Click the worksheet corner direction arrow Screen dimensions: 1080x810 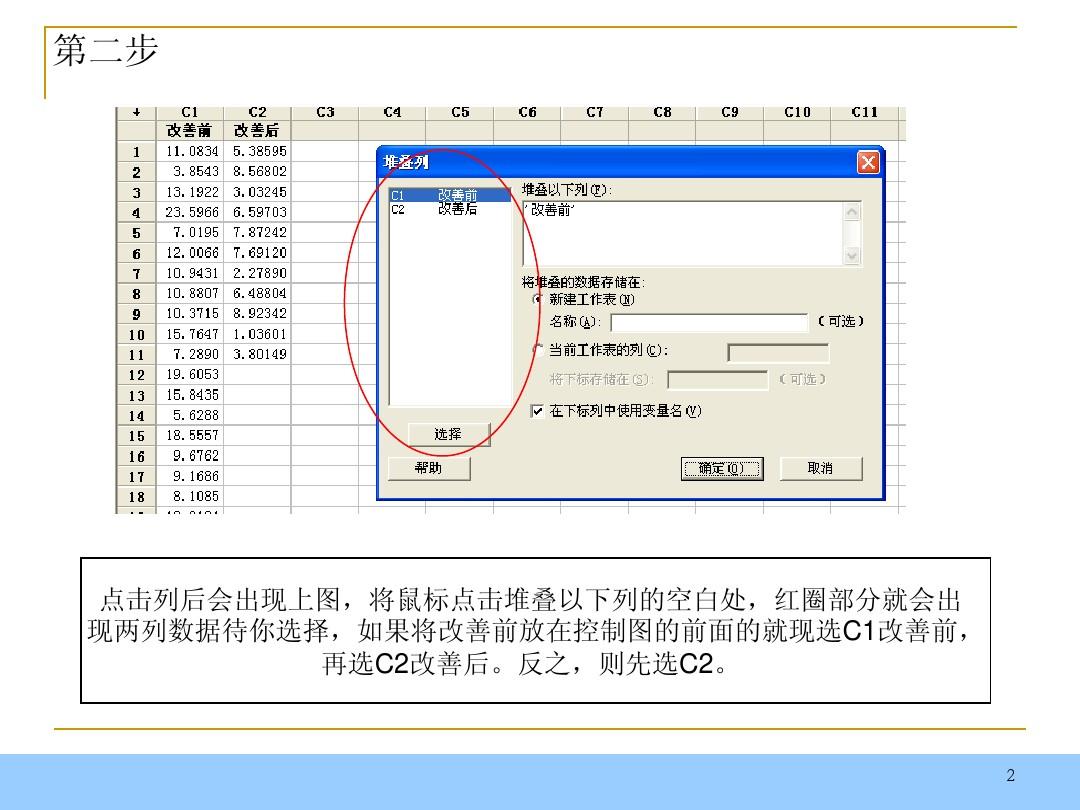click(x=136, y=112)
